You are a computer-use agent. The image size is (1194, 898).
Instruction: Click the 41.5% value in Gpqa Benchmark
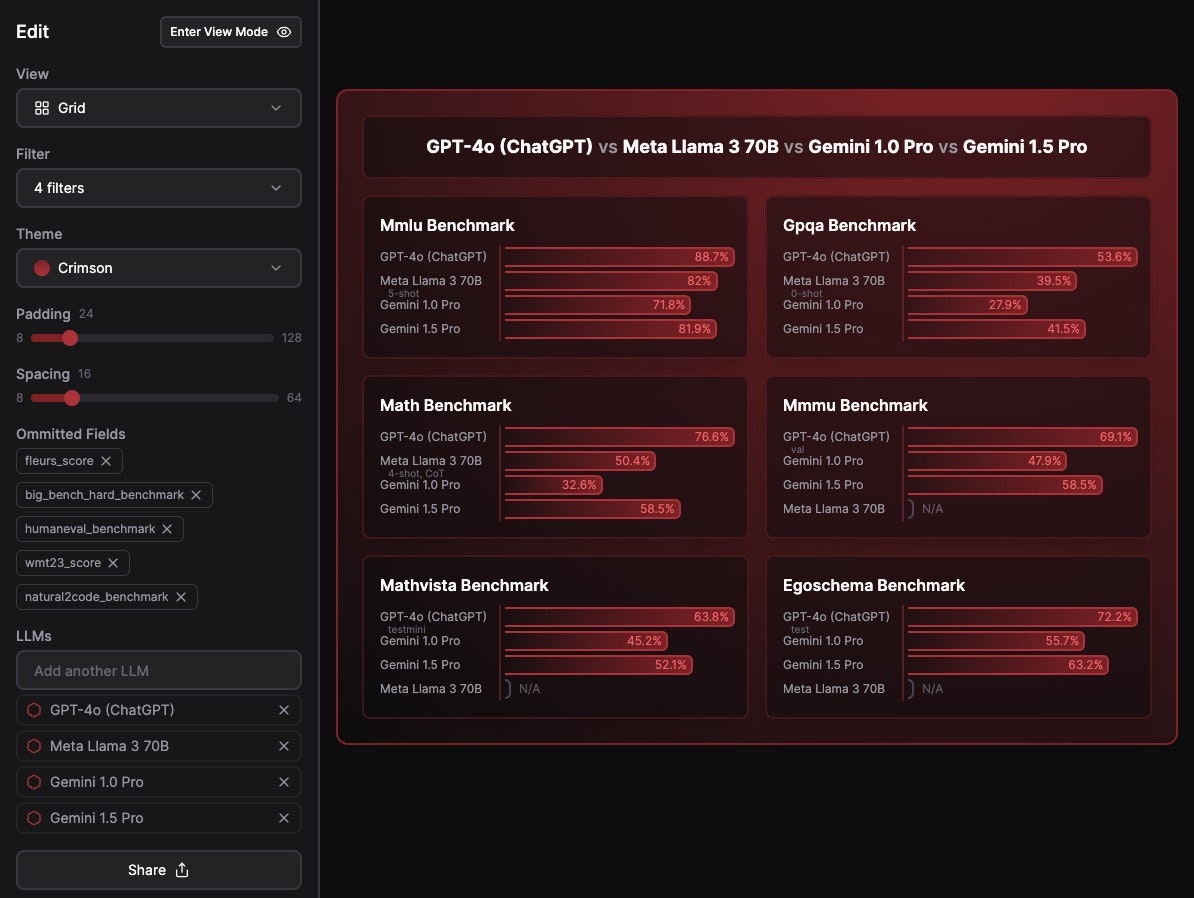1063,329
